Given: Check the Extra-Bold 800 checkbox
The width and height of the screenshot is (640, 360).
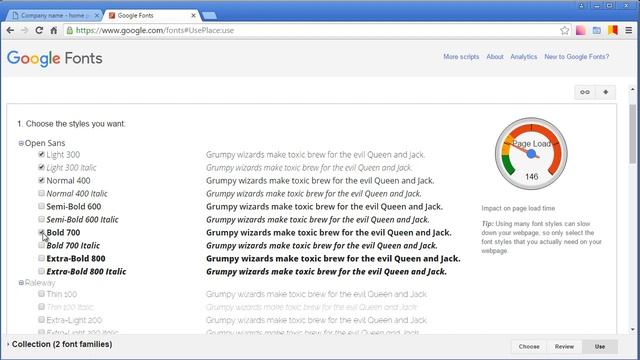Looking at the screenshot, I should (41, 258).
